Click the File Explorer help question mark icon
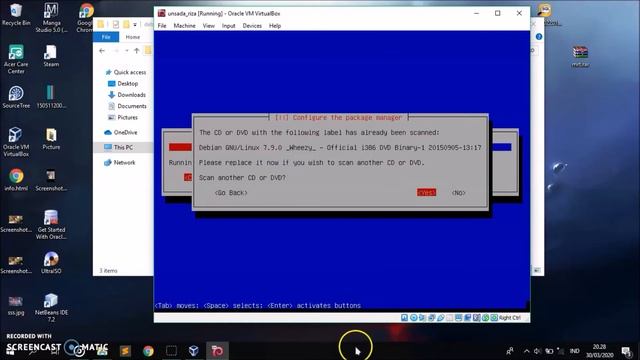The image size is (640, 360). (539, 37)
